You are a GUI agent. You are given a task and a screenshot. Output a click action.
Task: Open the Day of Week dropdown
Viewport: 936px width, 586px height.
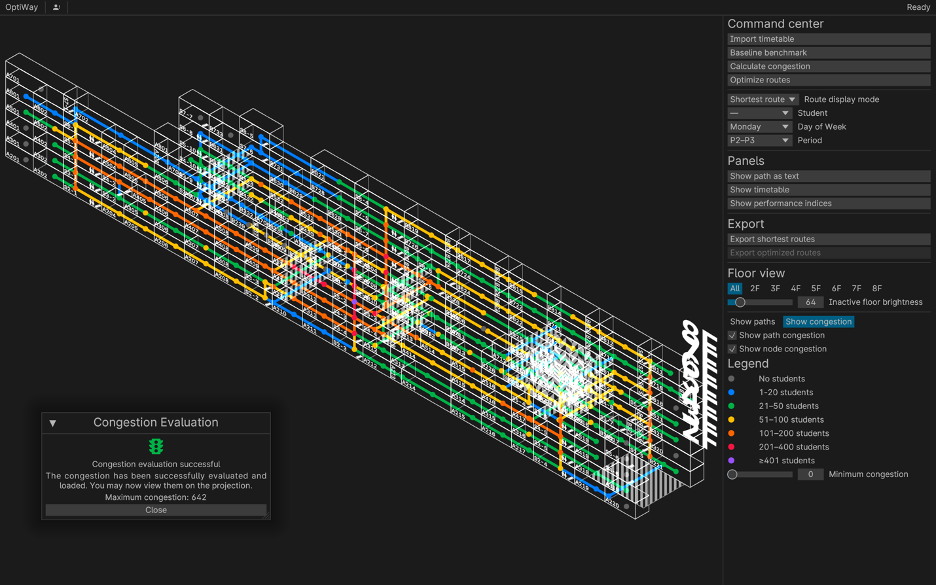coord(759,127)
